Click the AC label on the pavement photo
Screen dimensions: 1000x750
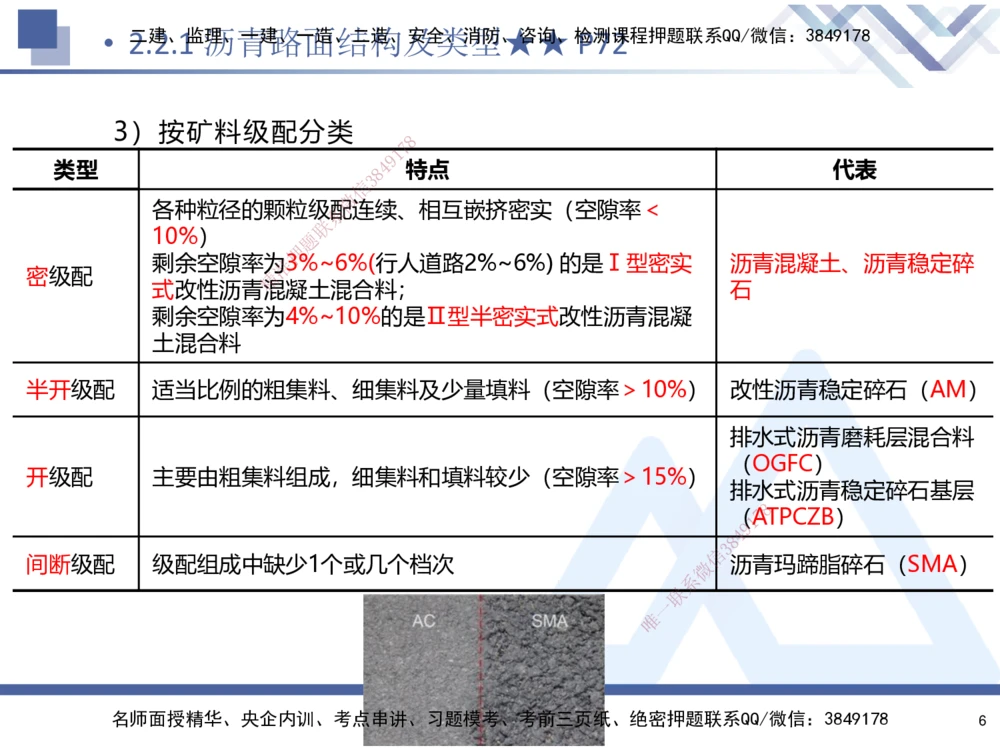(x=423, y=620)
